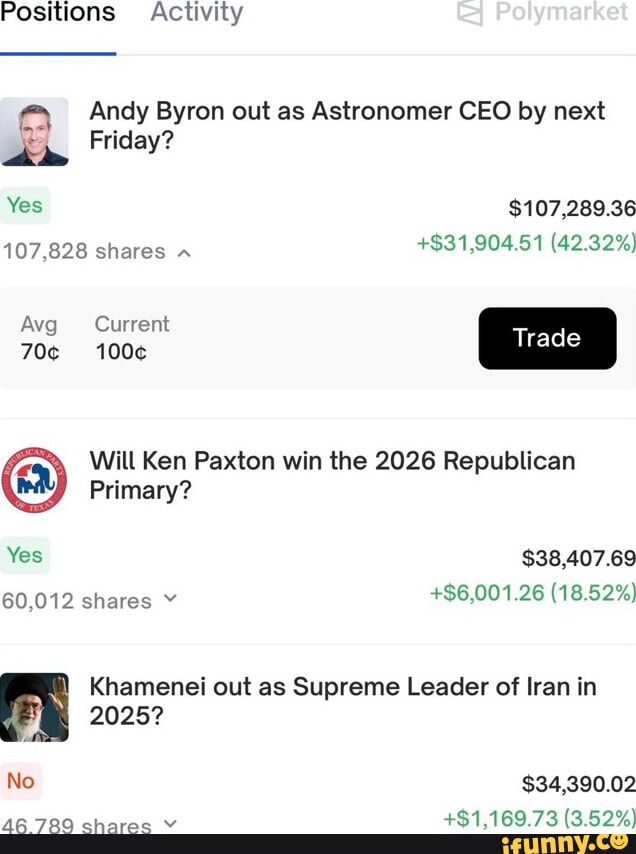Open the Andy Byron market thumbnail image
Screen dimensions: 636x854
coord(36,130)
